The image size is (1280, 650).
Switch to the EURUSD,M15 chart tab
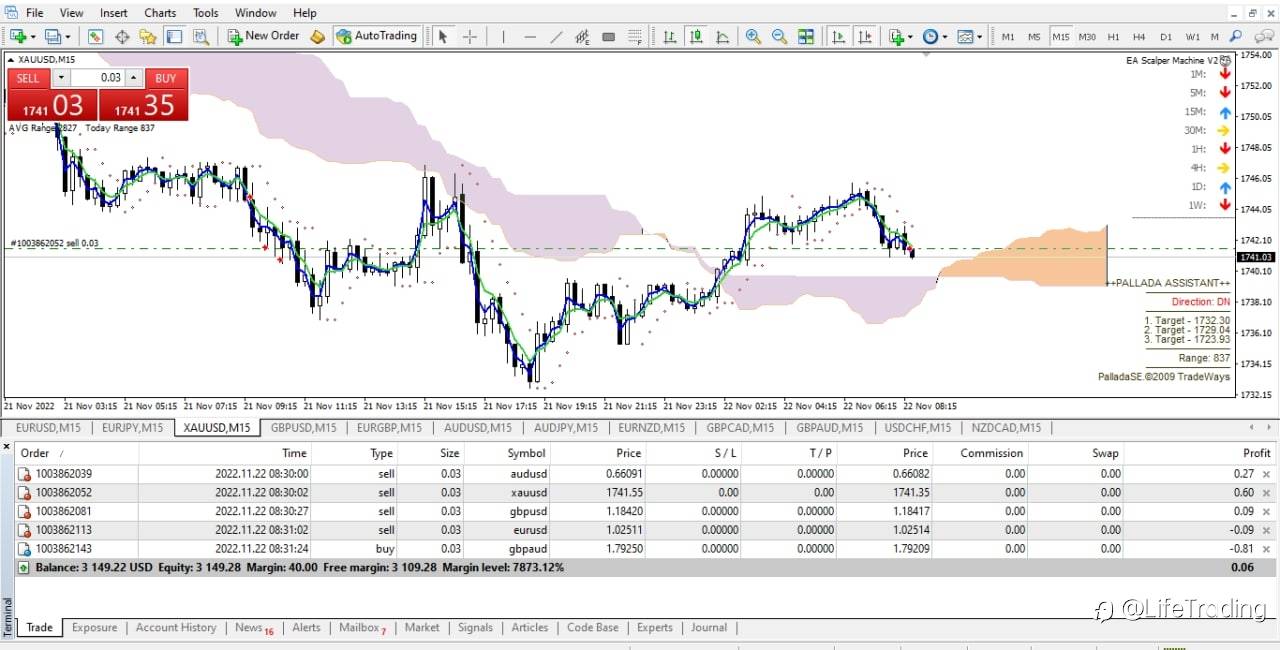48,428
